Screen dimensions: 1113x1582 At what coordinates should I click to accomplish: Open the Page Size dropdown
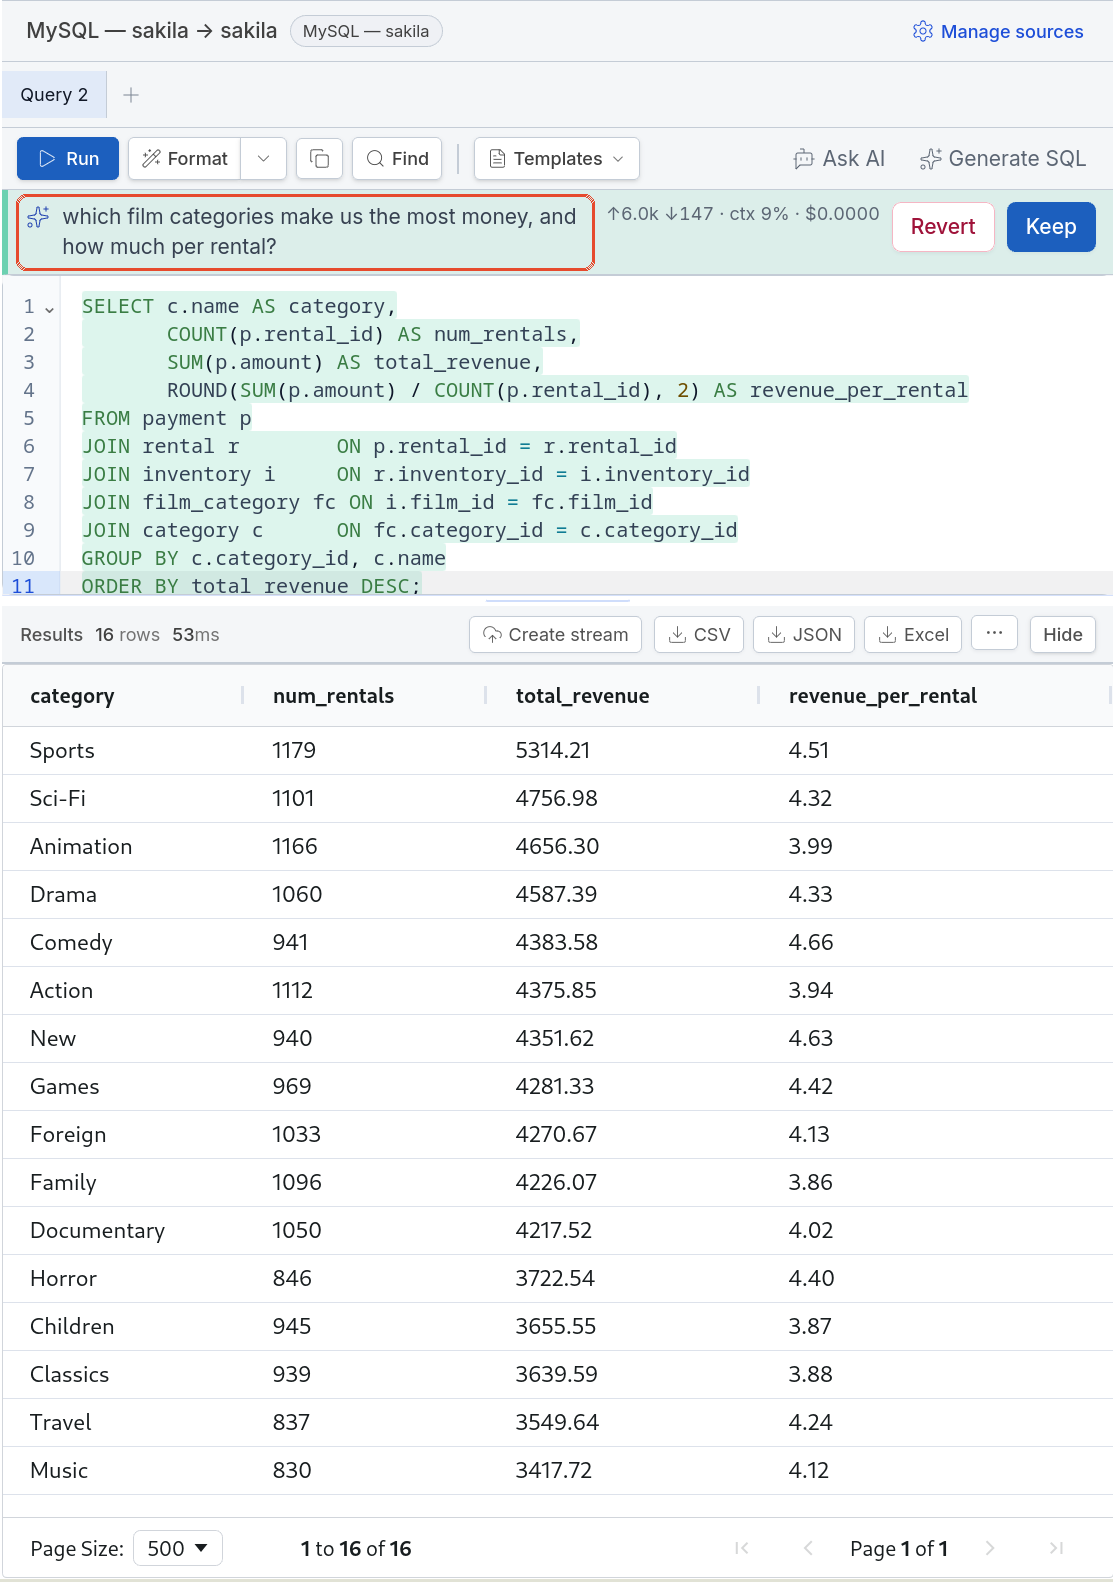tap(178, 1548)
